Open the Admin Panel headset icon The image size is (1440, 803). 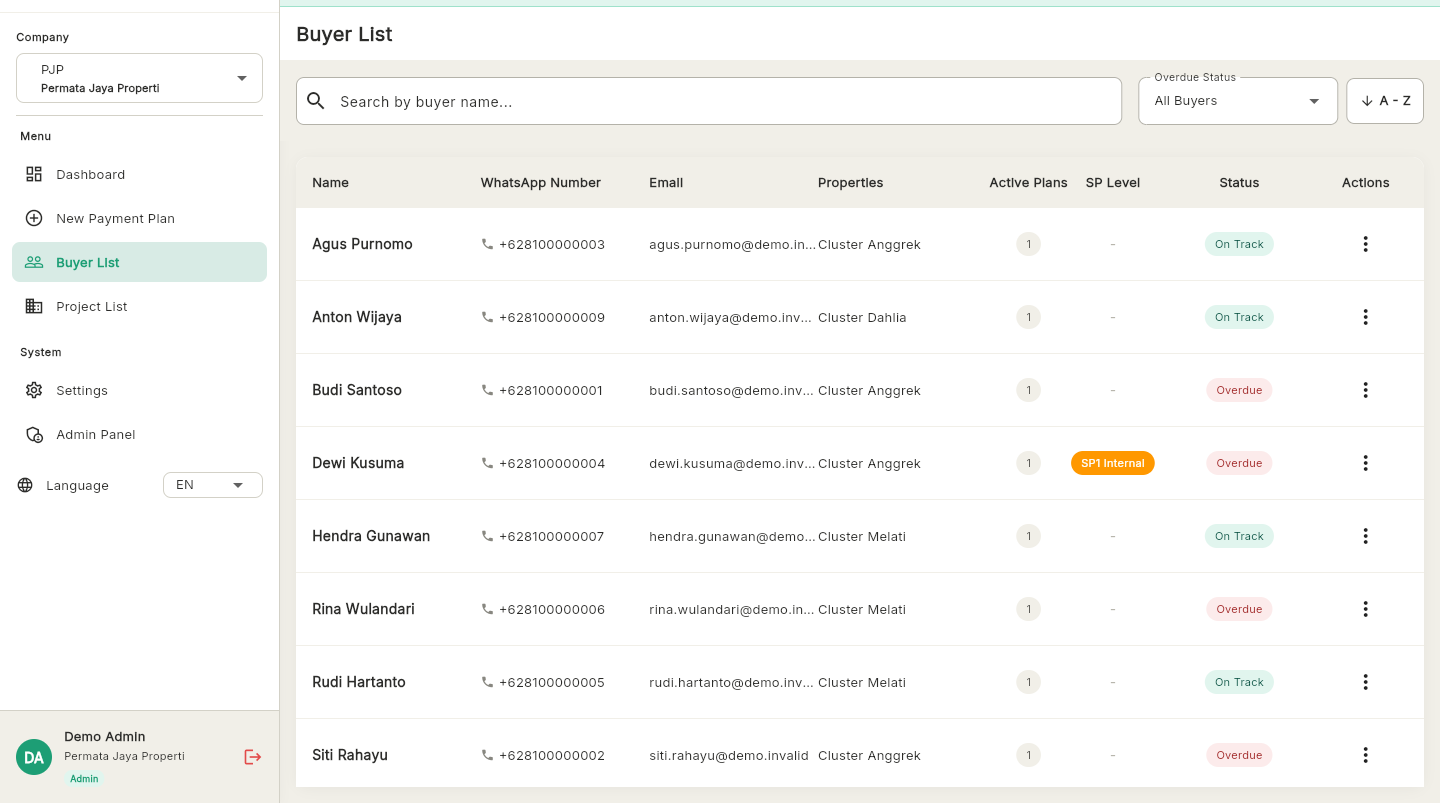click(x=33, y=434)
